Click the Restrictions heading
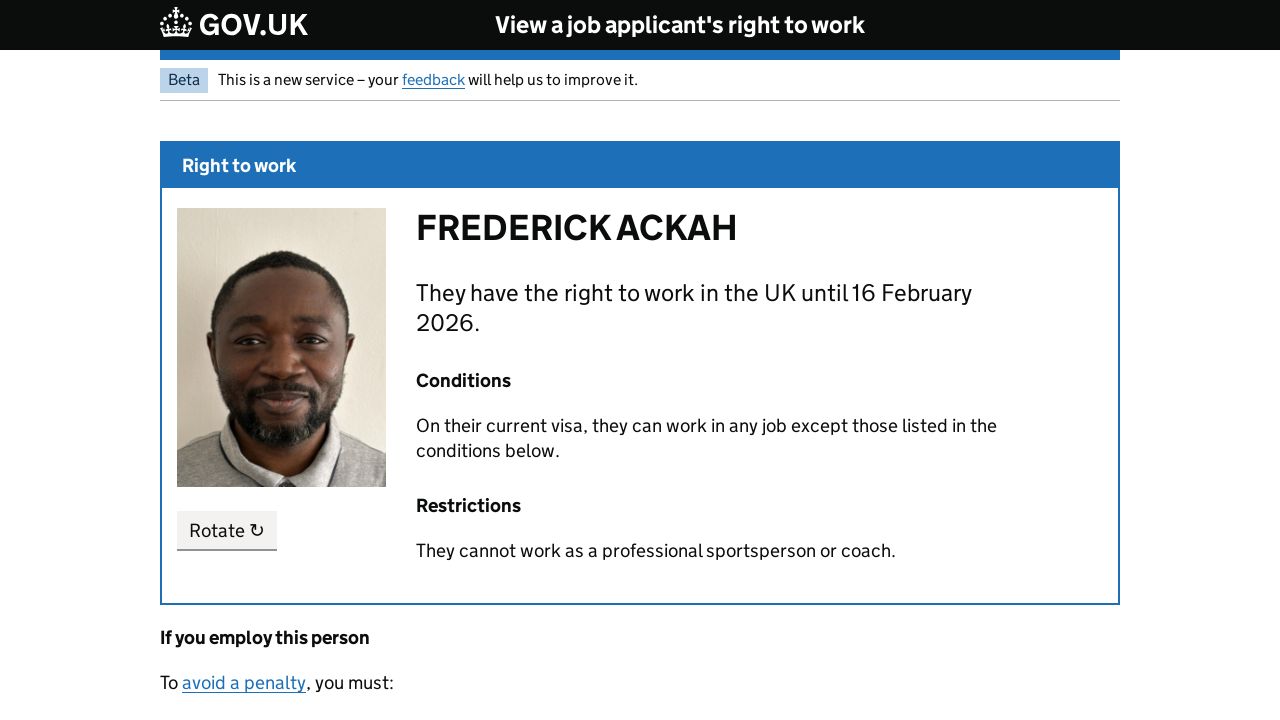Viewport: 1280px width, 720px height. 468,506
